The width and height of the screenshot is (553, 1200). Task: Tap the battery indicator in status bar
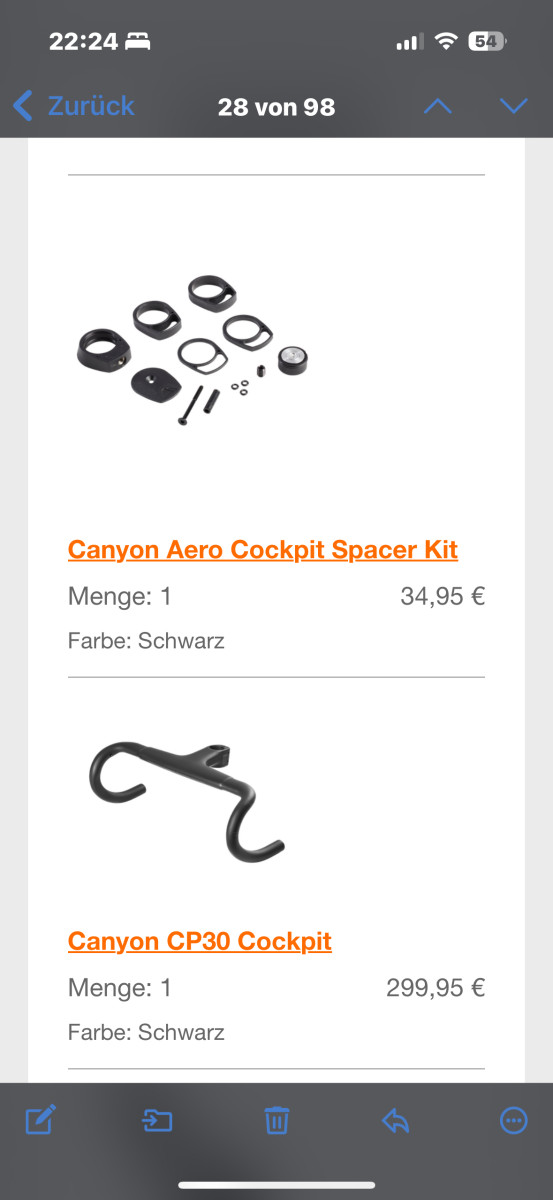tap(488, 42)
